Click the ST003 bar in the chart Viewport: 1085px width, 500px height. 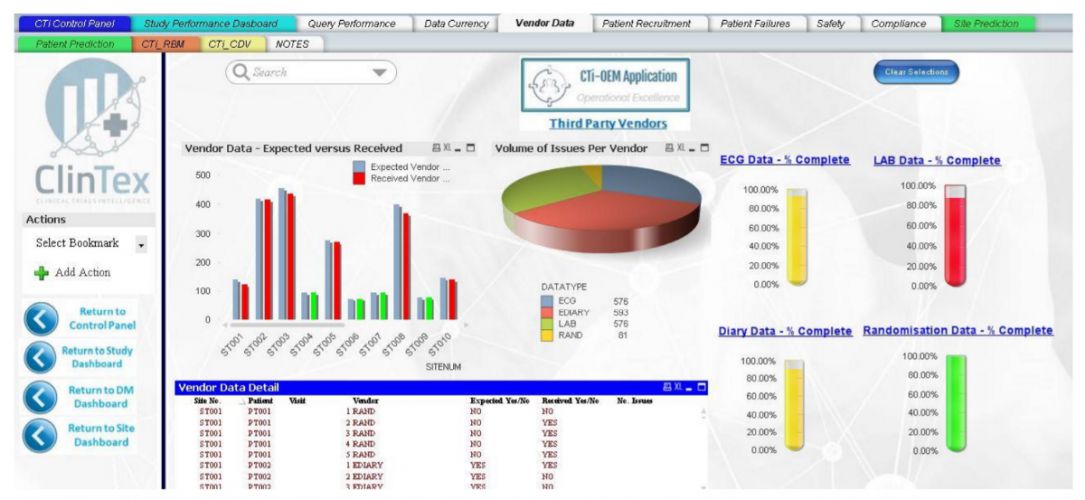click(x=286, y=254)
